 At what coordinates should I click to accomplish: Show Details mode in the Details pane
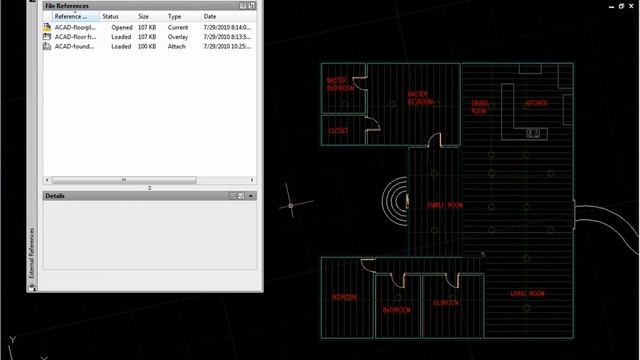[x=233, y=196]
